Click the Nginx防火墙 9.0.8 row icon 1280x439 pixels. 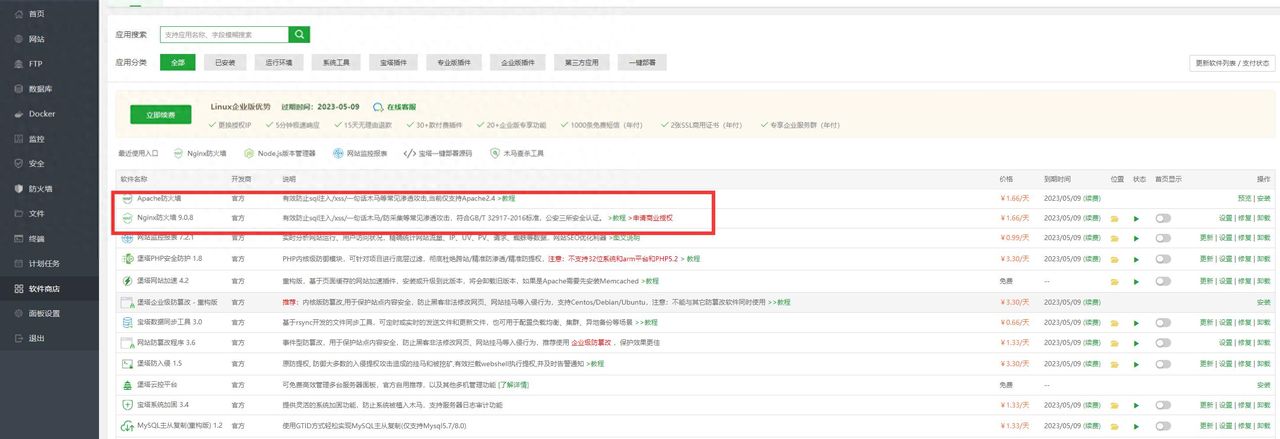point(127,217)
